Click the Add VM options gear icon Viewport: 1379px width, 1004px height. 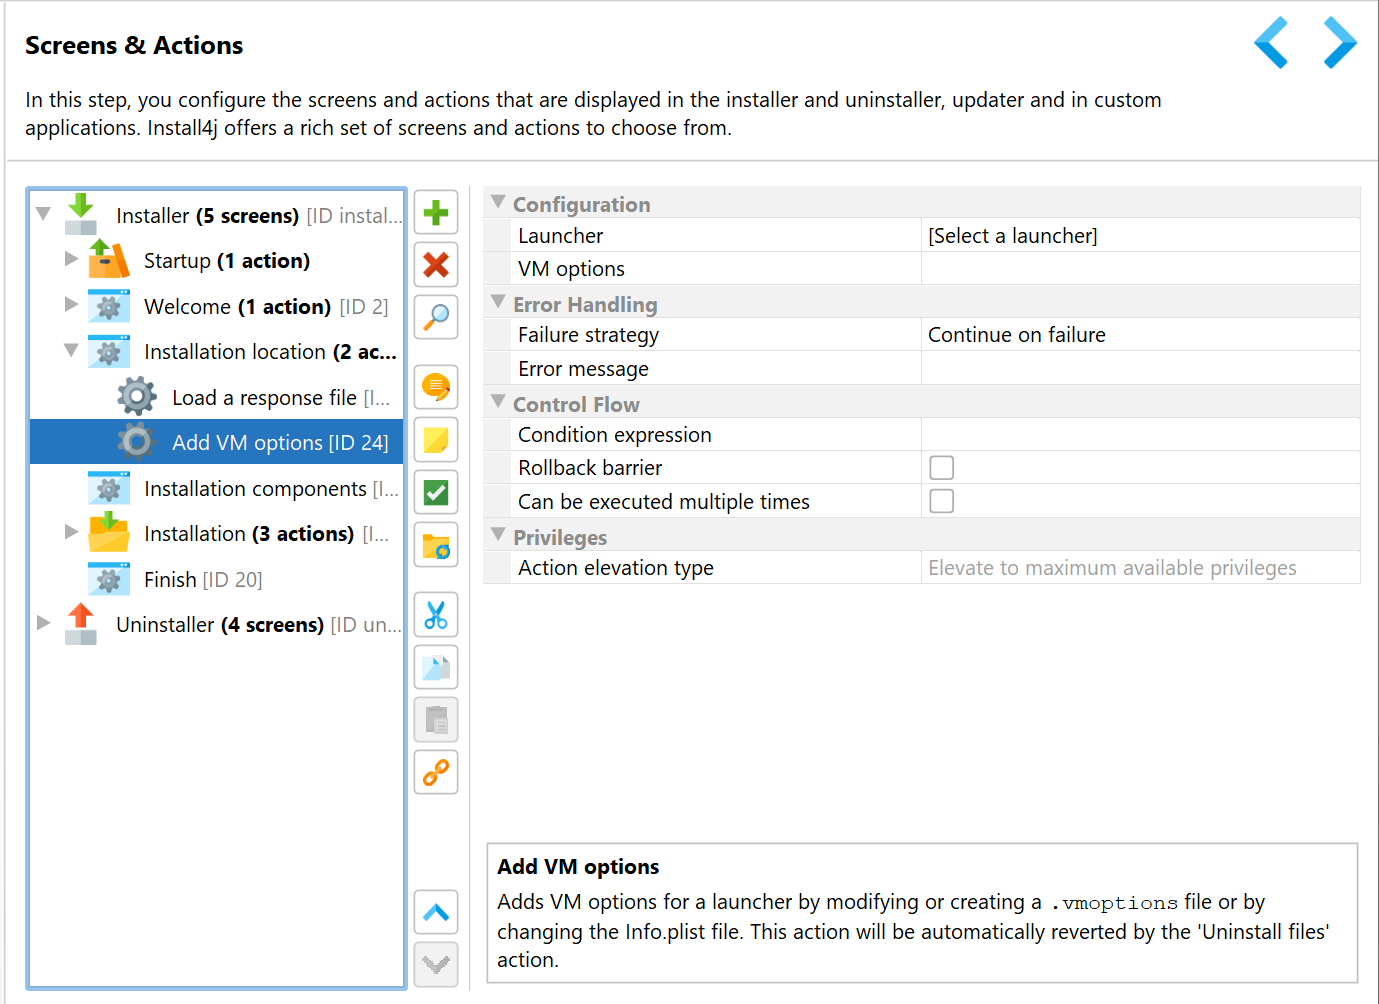(137, 442)
